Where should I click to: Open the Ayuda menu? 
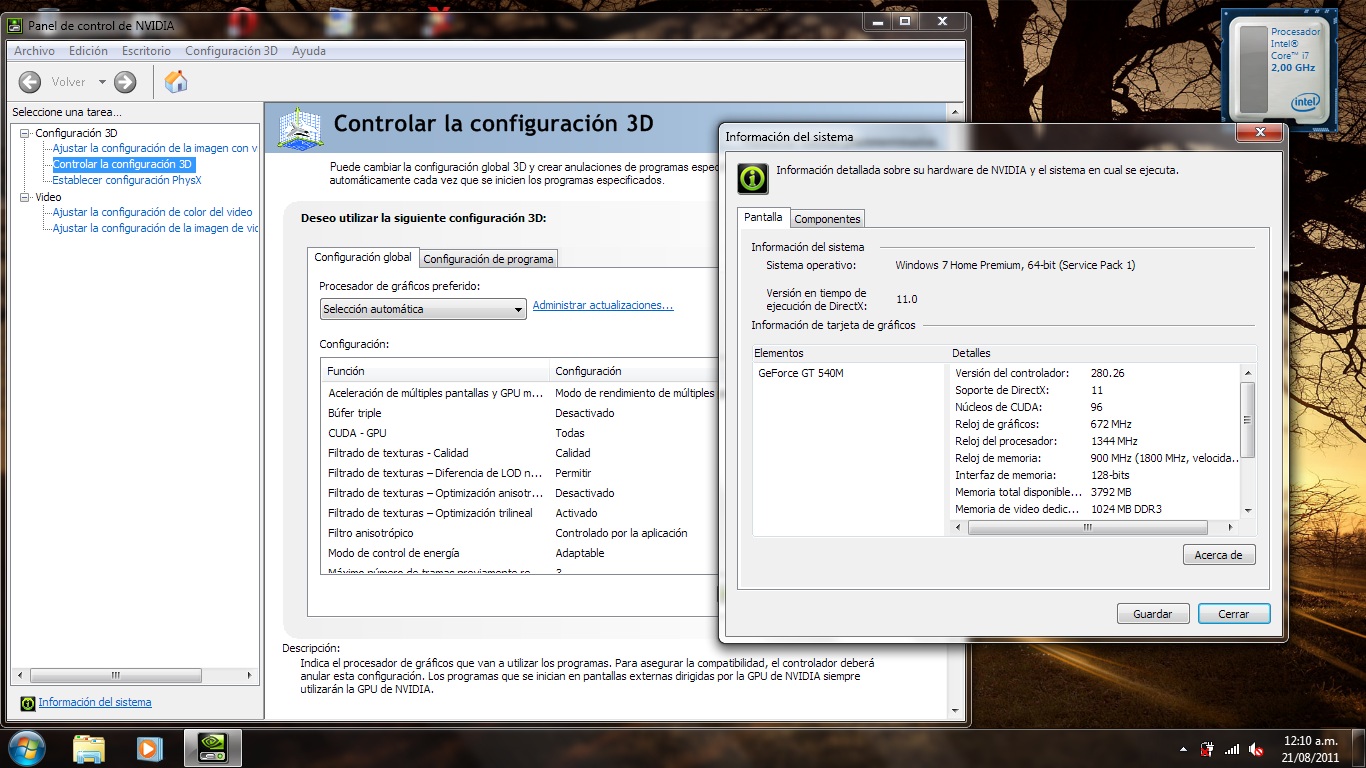pyautogui.click(x=309, y=51)
